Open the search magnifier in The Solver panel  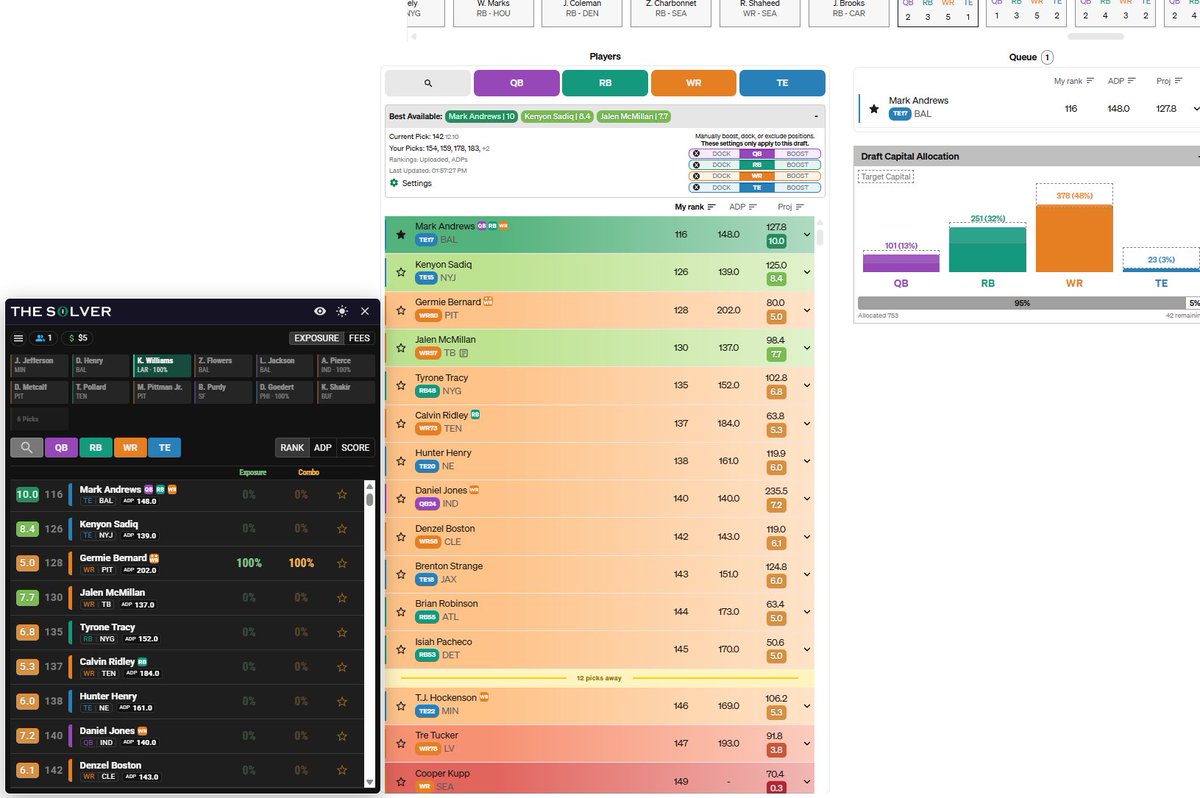[26, 448]
